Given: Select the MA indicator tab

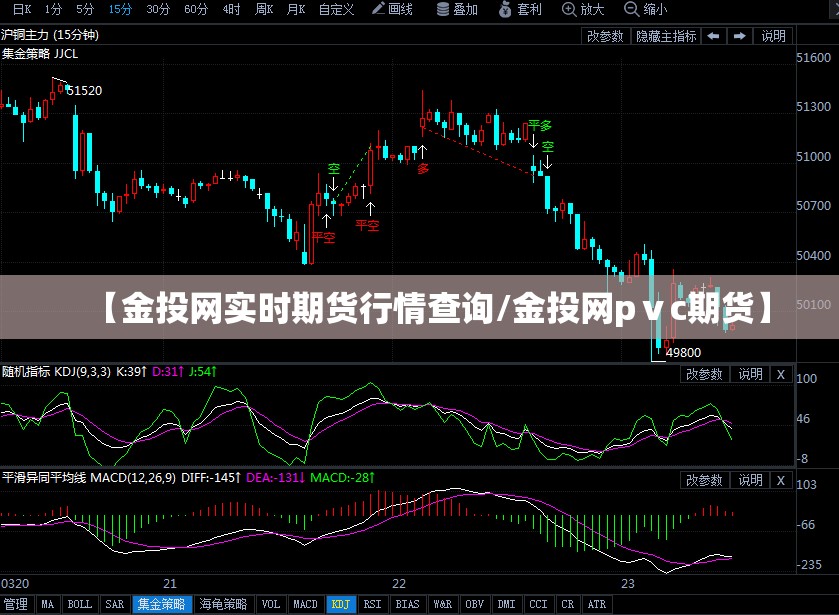Looking at the screenshot, I should pyautogui.click(x=48, y=604).
